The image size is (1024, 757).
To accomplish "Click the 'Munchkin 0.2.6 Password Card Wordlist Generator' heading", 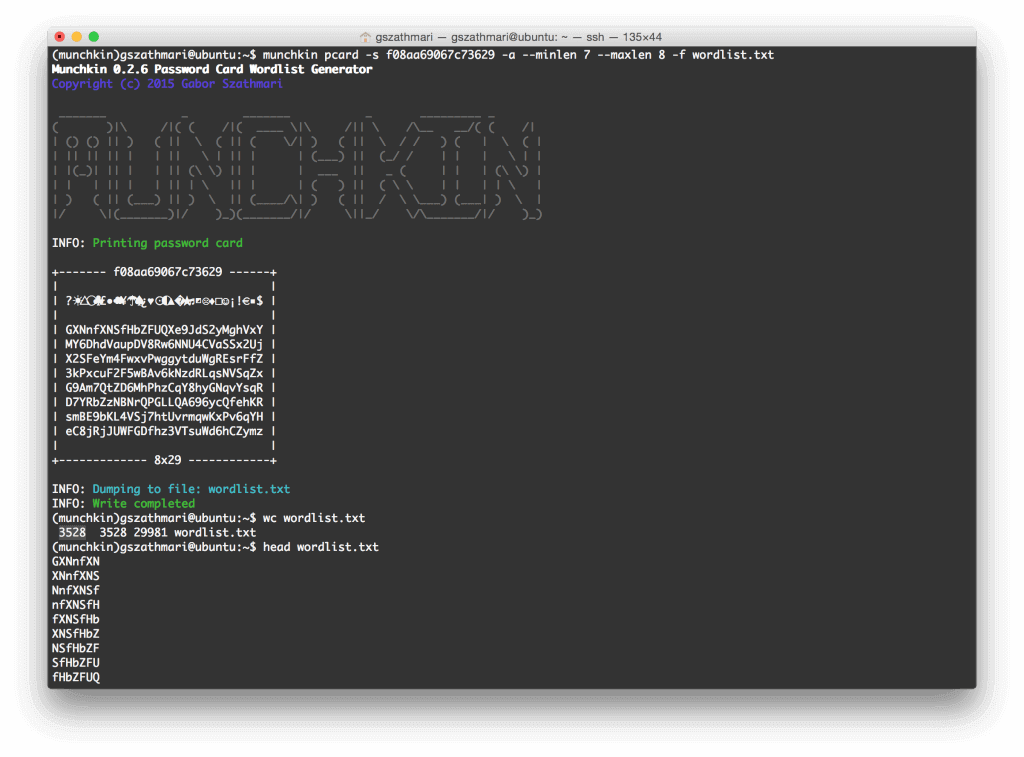I will click(x=212, y=69).
